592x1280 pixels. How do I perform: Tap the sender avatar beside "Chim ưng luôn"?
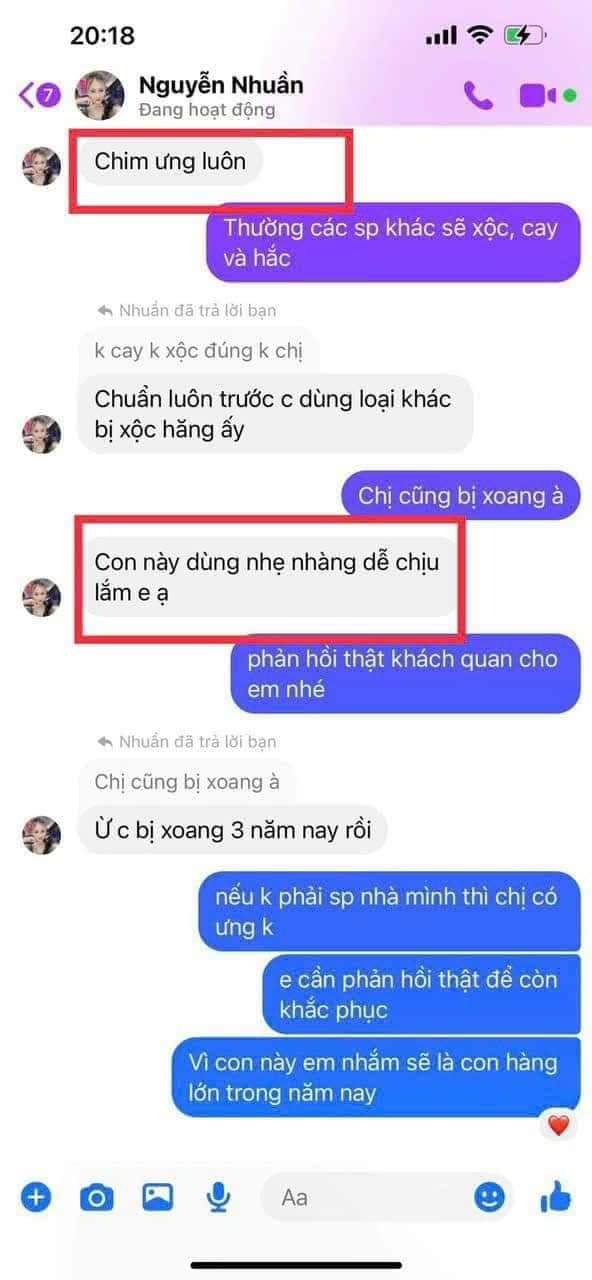[42, 165]
